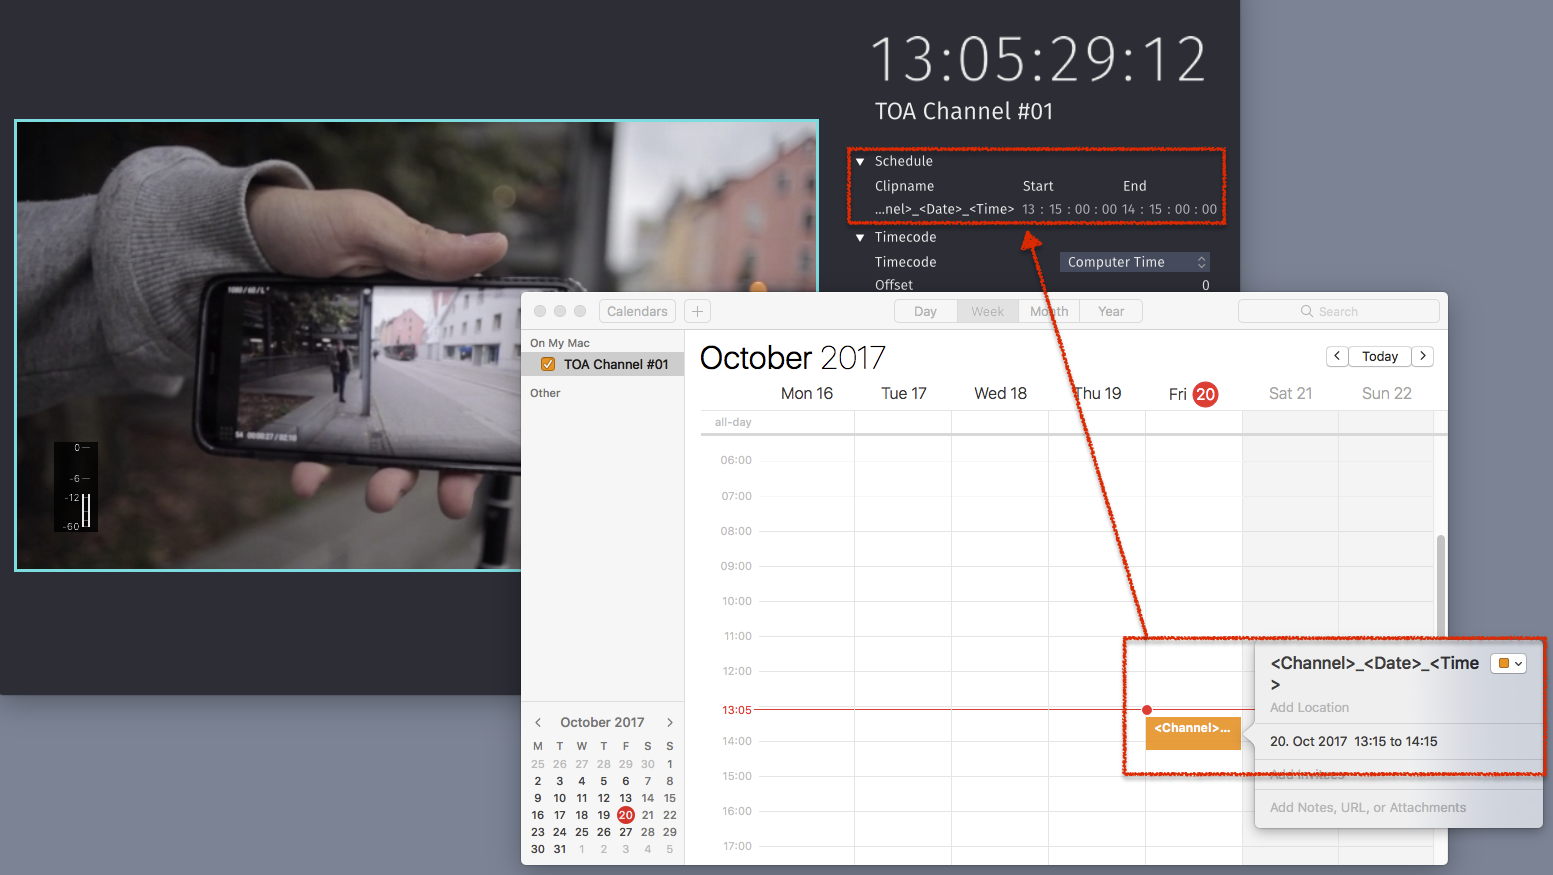Uncheck the TOA Channel #01 calendar
Image resolution: width=1553 pixels, height=875 pixels.
pyautogui.click(x=548, y=364)
